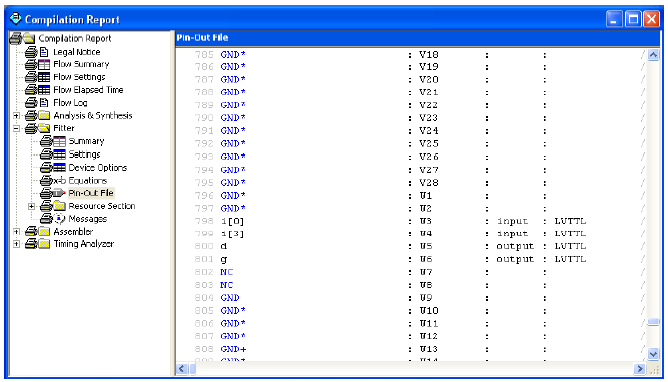Click pin name 'g' on line 801

pos(224,259)
